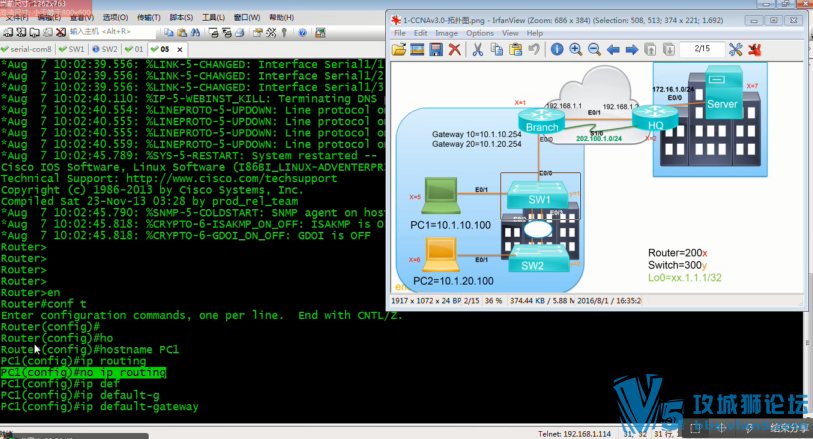Click the Server in topology image
The height and width of the screenshot is (439, 813).
point(723,93)
